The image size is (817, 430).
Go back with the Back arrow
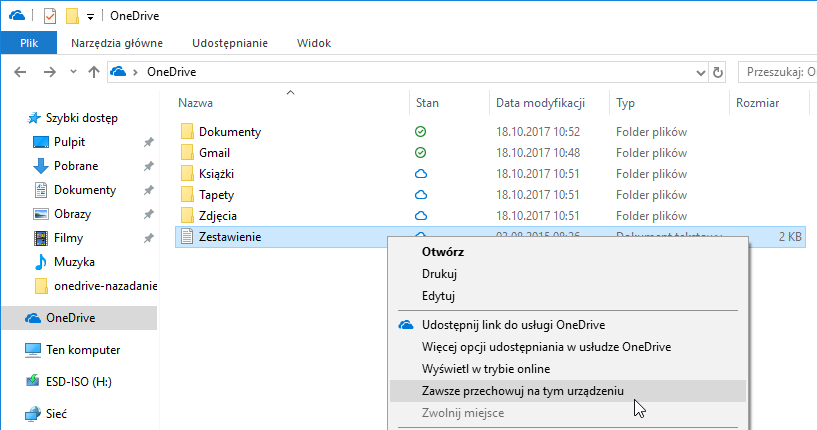coord(20,72)
